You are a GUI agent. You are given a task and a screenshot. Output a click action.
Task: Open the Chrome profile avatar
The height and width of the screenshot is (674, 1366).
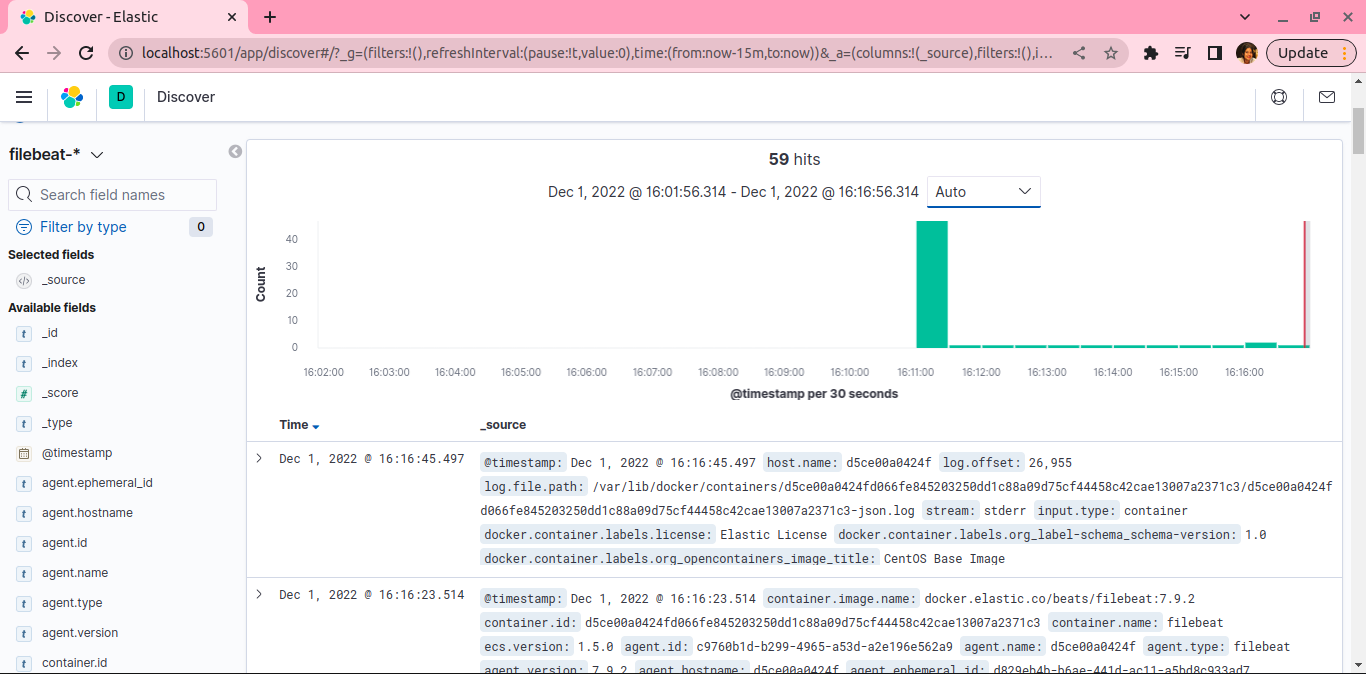pos(1247,53)
